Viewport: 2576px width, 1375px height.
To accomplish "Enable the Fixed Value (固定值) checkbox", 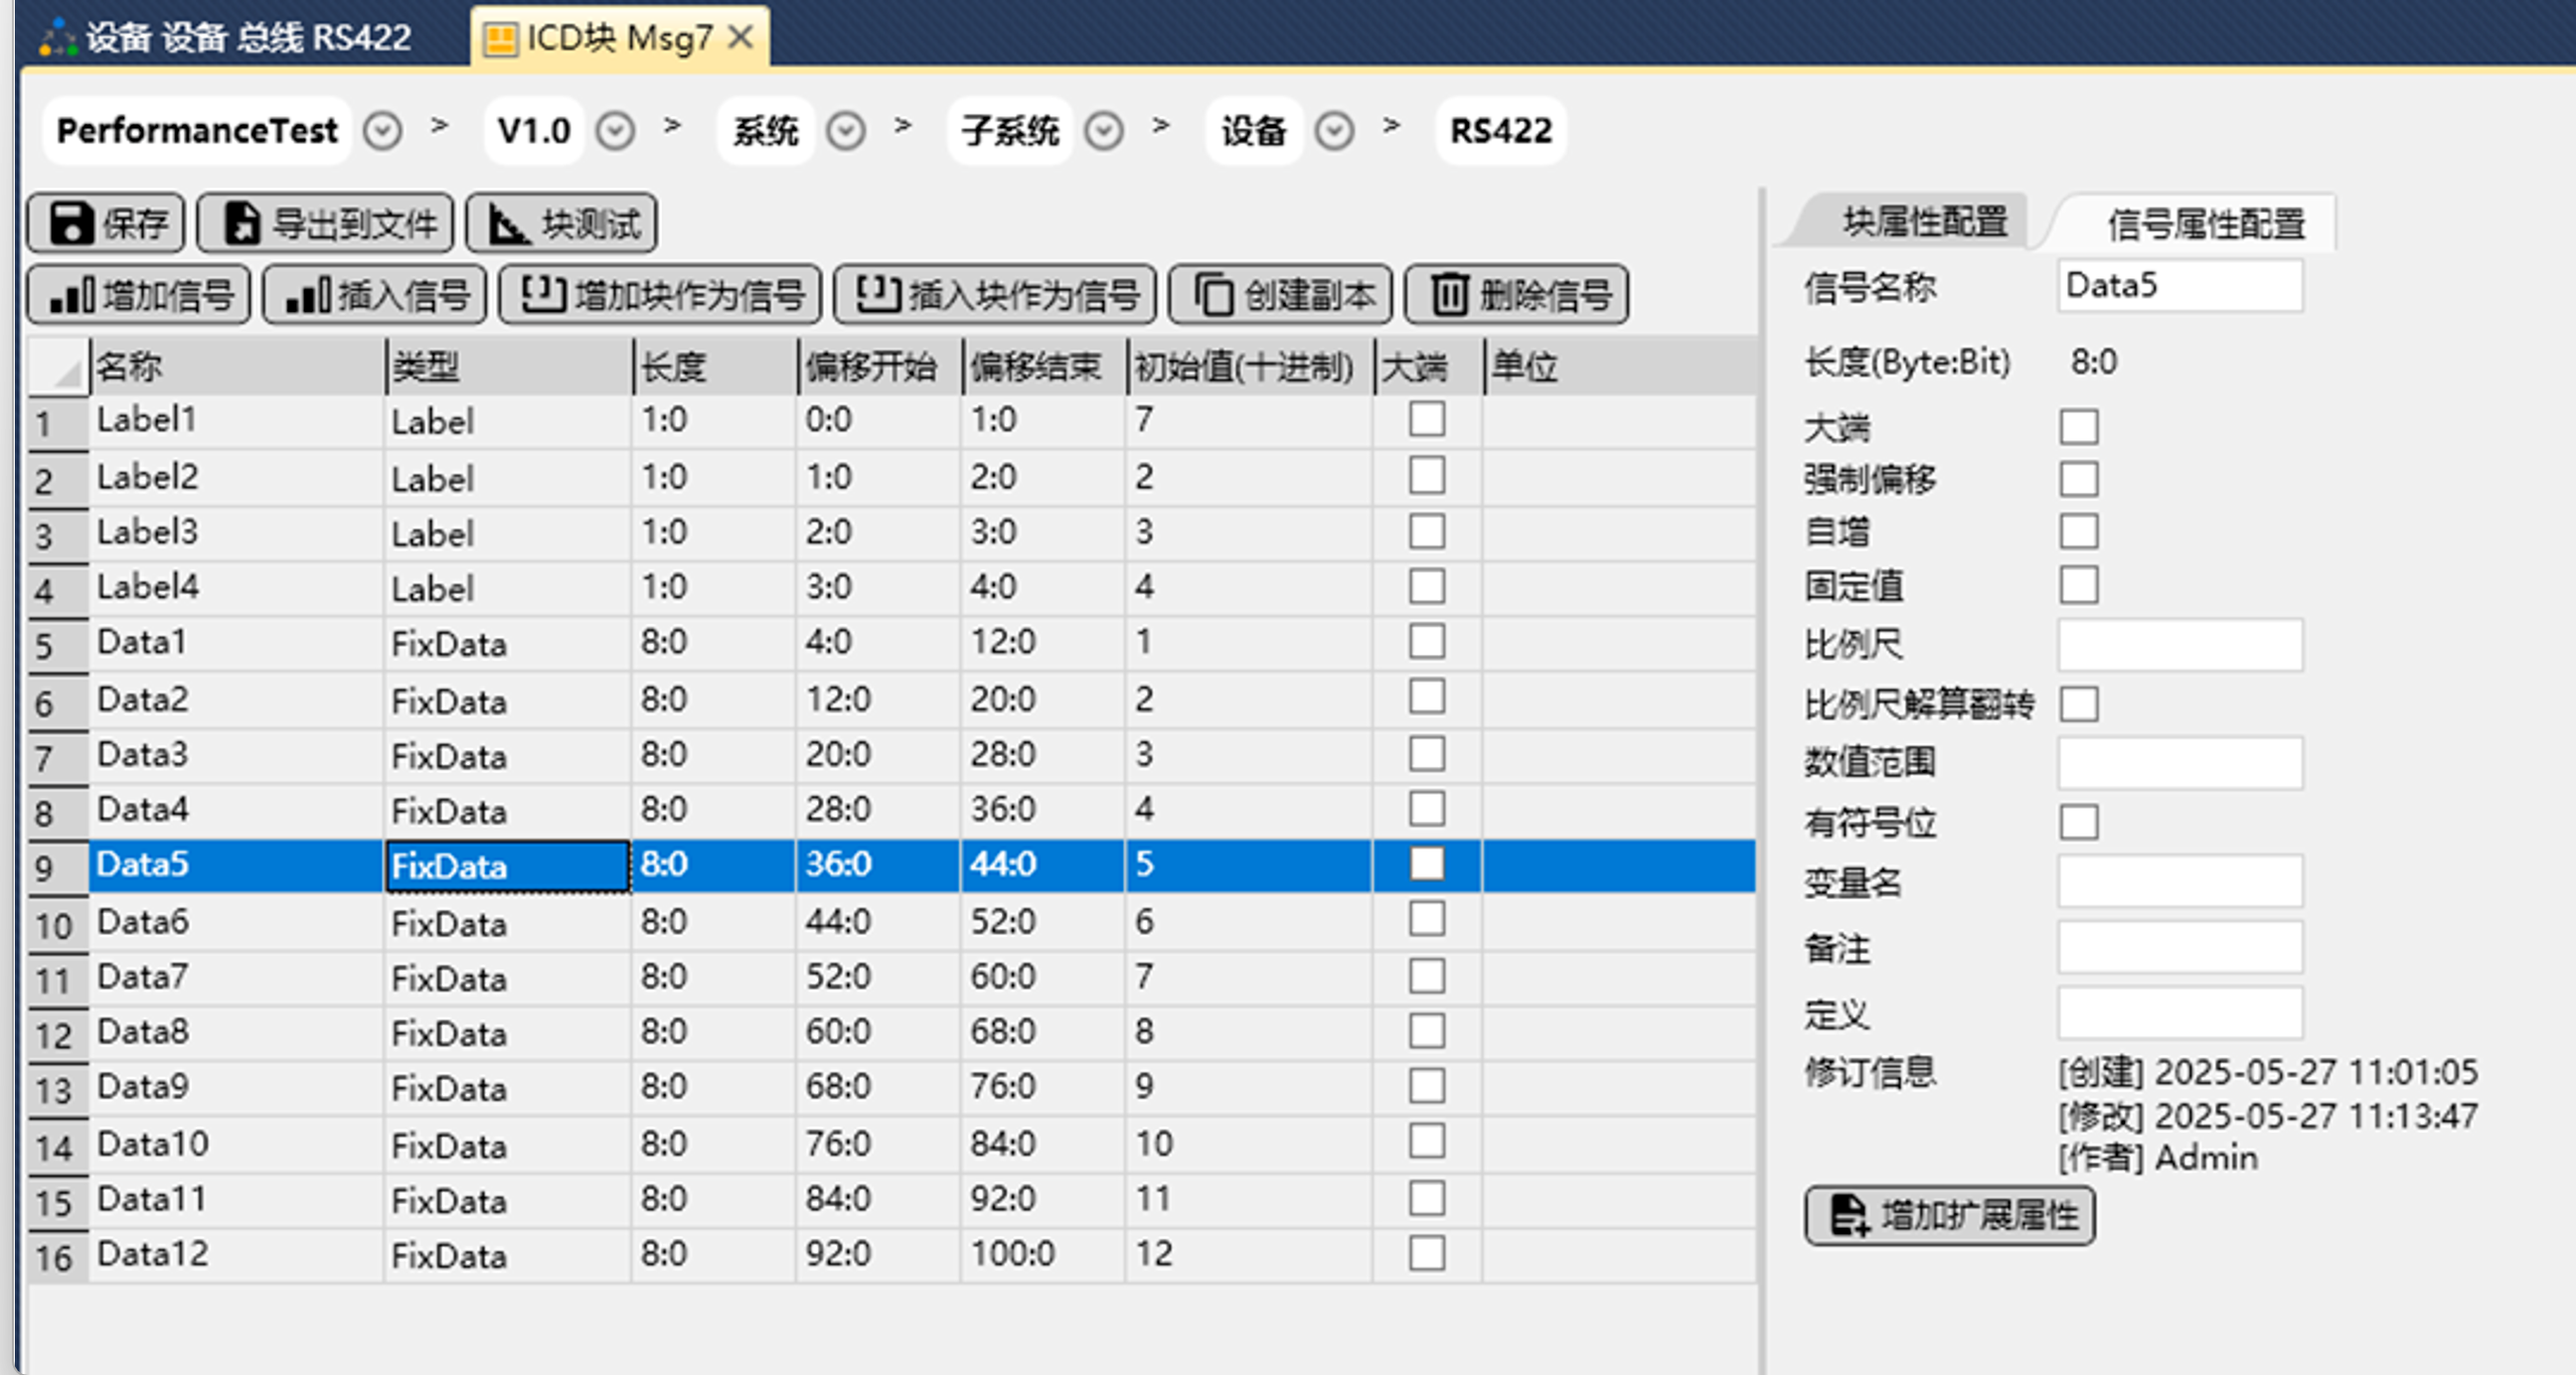I will click(2078, 585).
